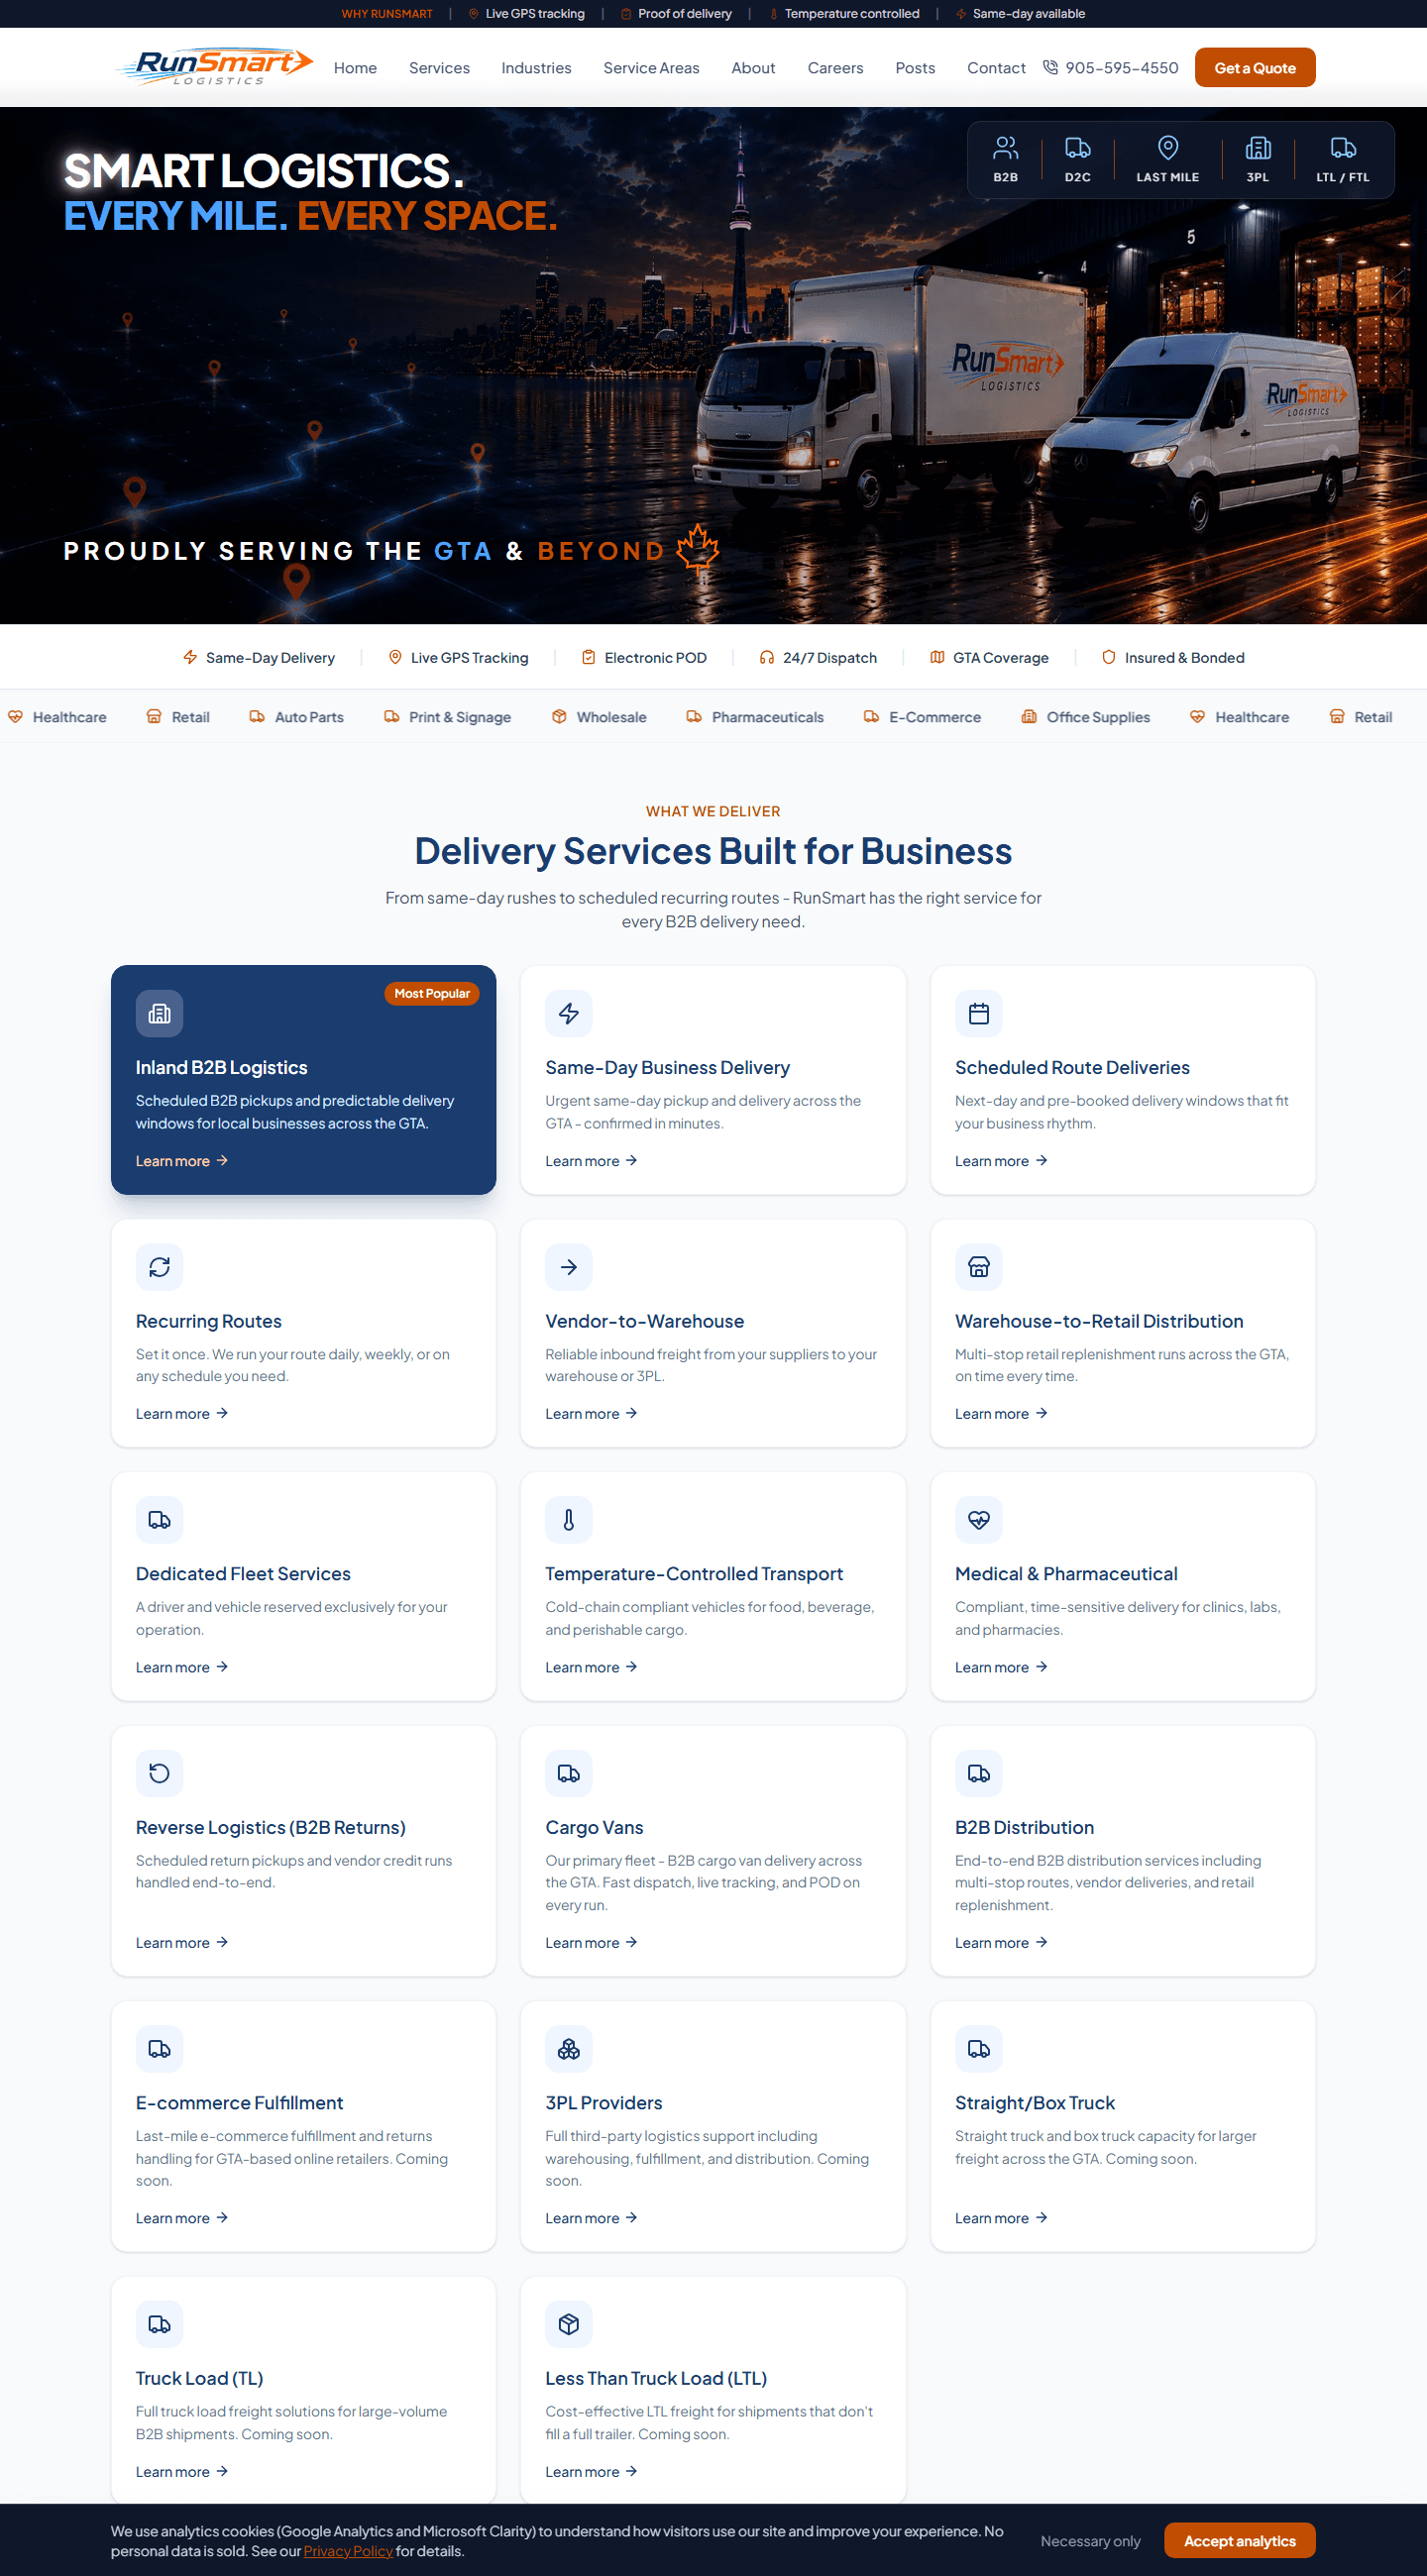Click Learn more under Vendor-to-Warehouse

pyautogui.click(x=591, y=1414)
